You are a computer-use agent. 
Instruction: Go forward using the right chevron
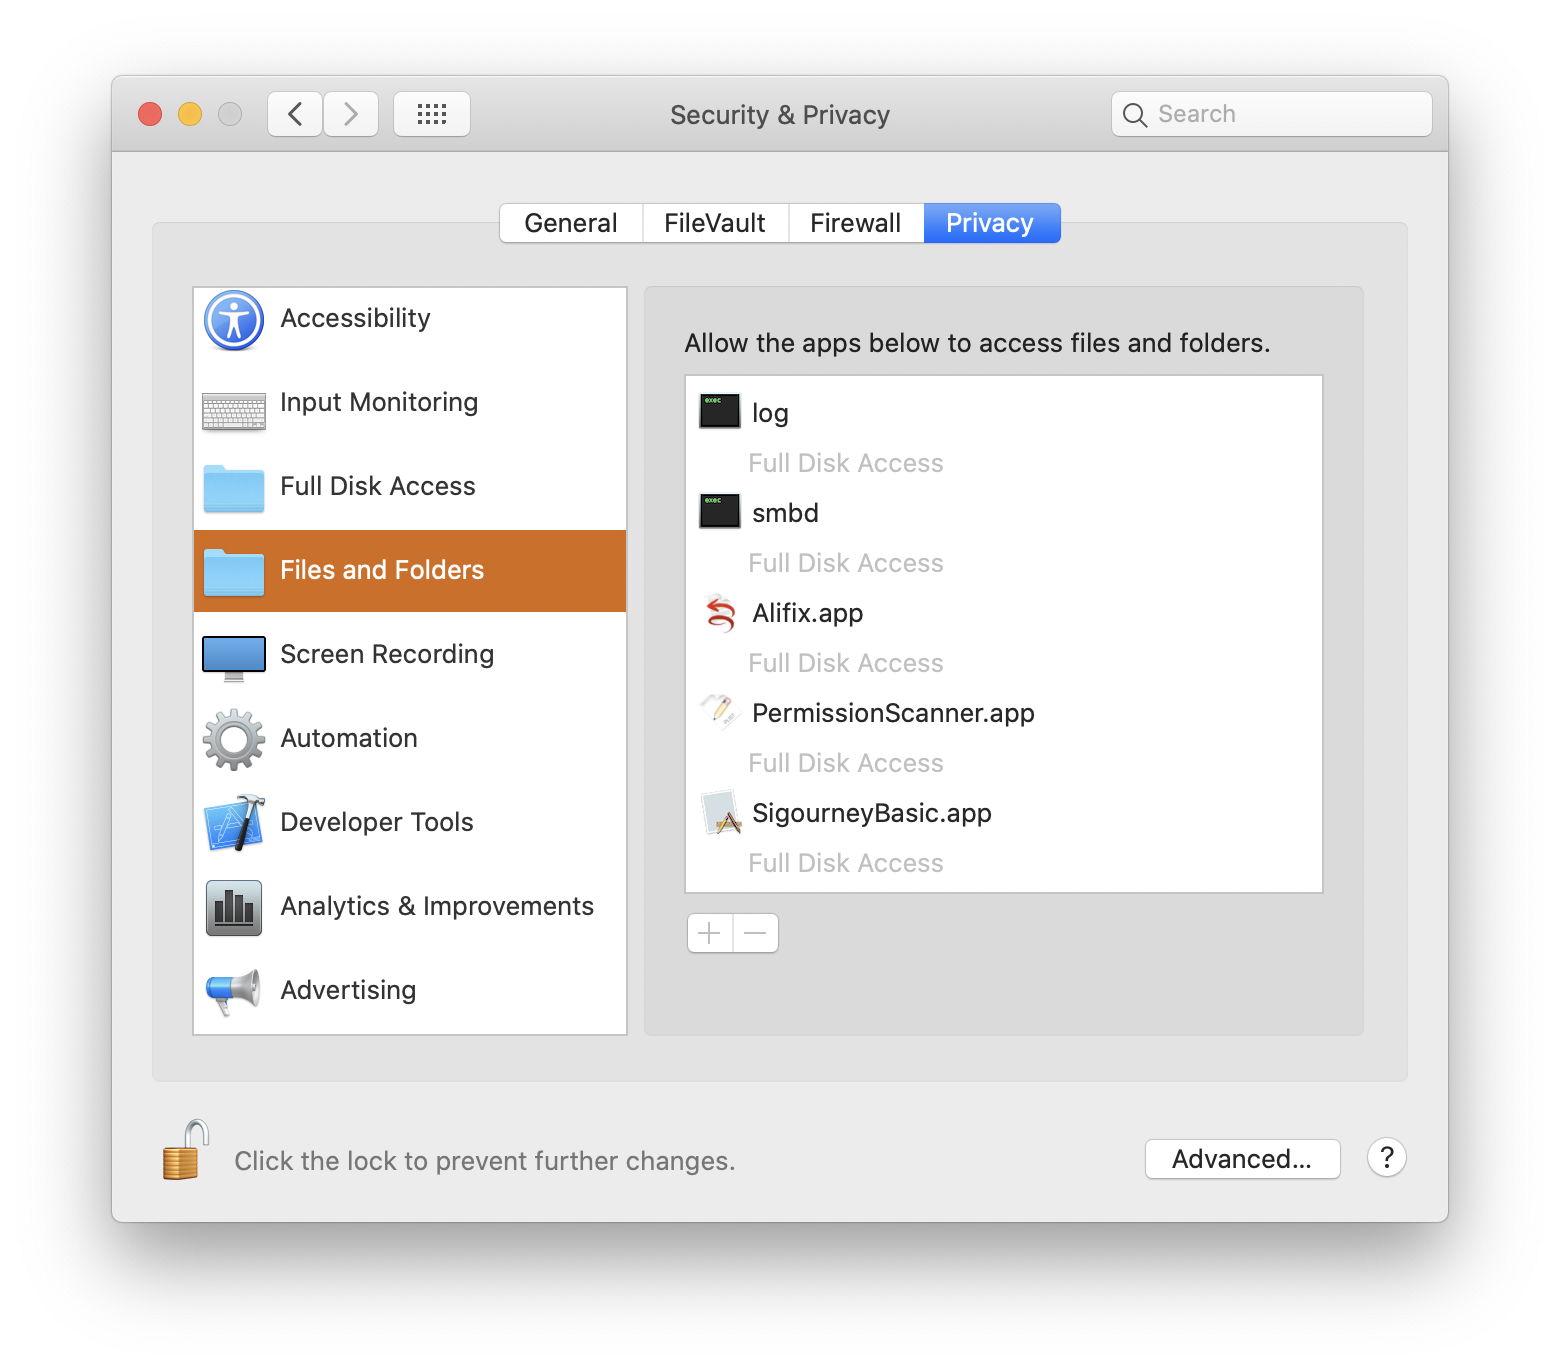[351, 114]
